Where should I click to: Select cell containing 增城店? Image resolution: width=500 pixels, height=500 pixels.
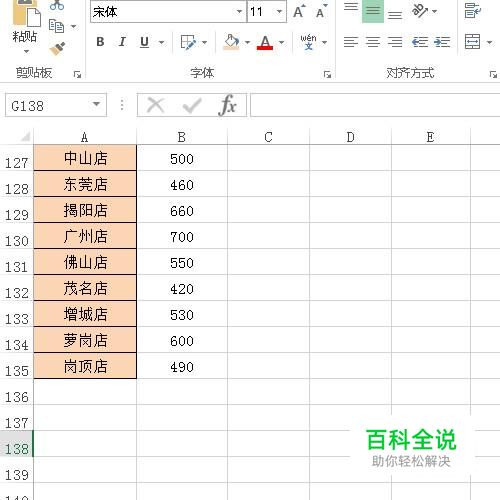(85, 314)
